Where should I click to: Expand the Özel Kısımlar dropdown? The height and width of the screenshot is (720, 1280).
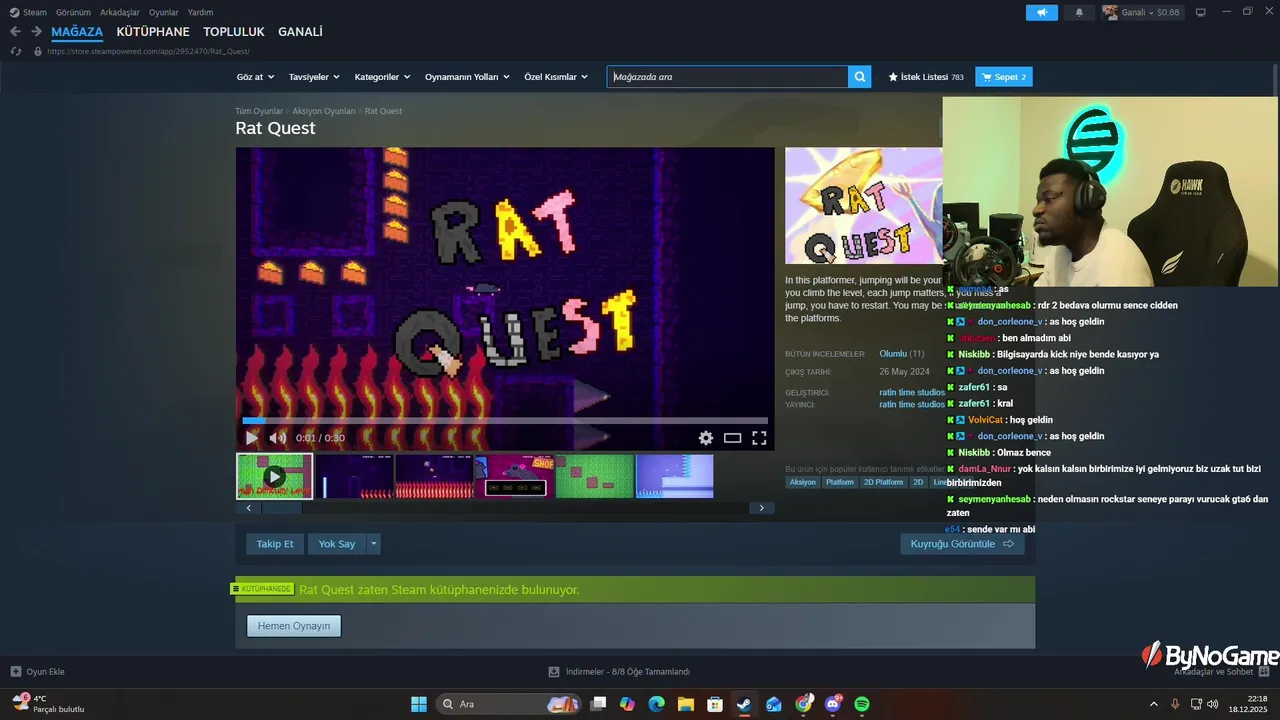(556, 77)
